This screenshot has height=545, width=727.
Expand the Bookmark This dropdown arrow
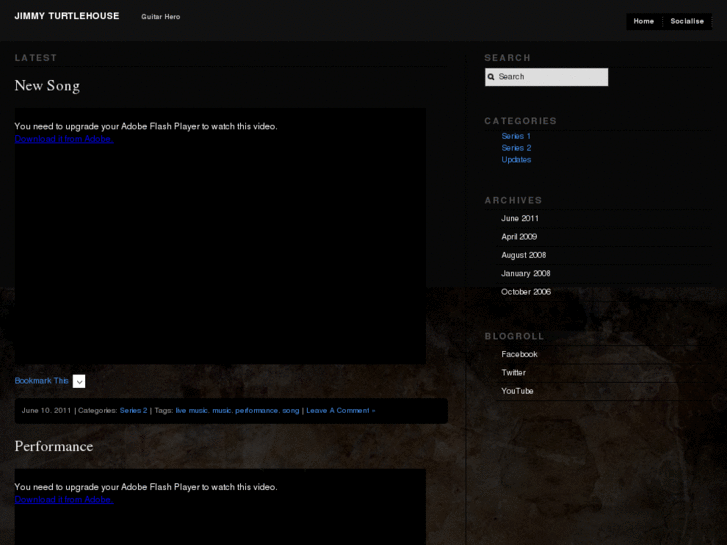click(x=79, y=381)
